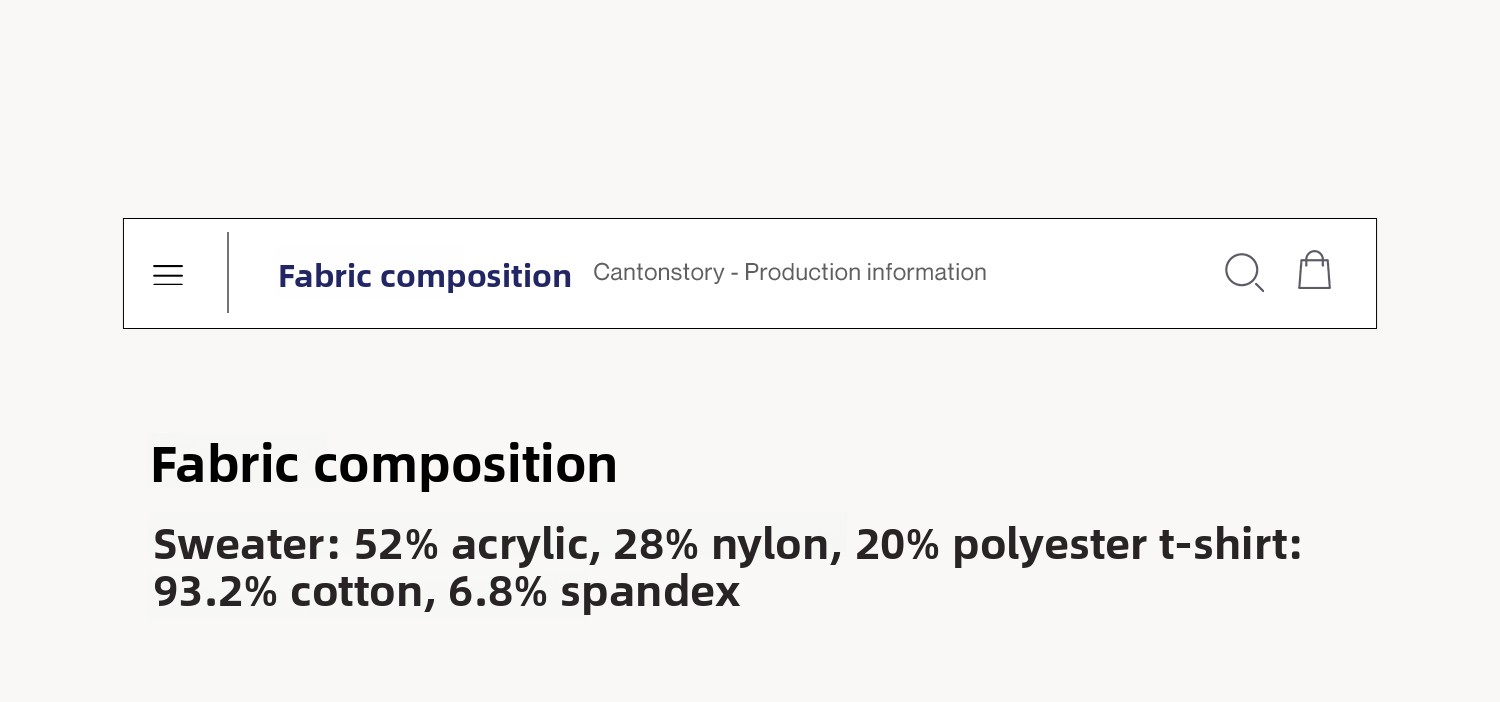The width and height of the screenshot is (1500, 702).
Task: Click the "20%" value
Action: click(897, 545)
